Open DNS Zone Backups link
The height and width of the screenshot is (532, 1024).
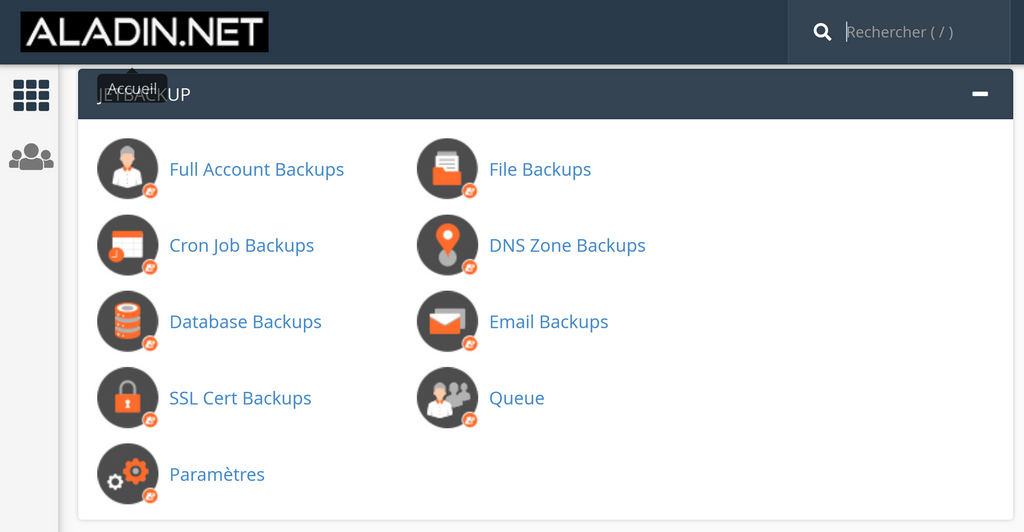click(x=567, y=246)
